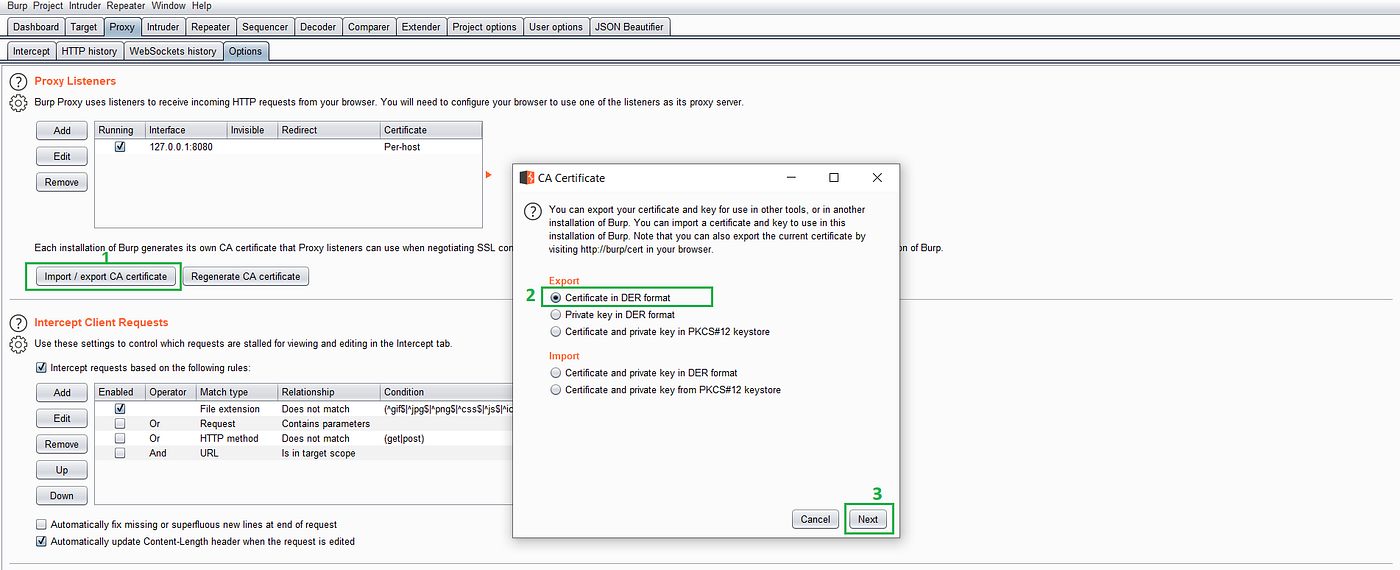Open the Repeater menu
1400x570 pixels.
coord(126,6)
